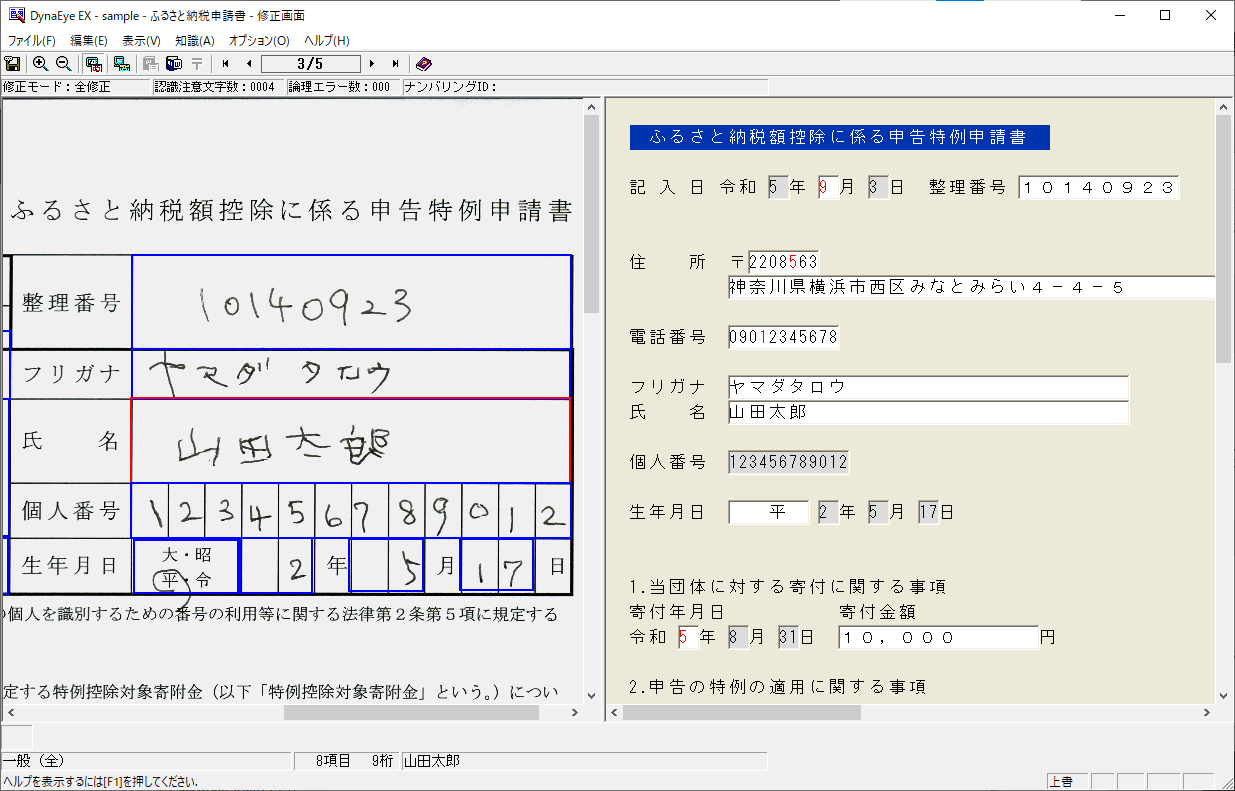
Task: Click the 生年月日 year field
Action: point(828,512)
